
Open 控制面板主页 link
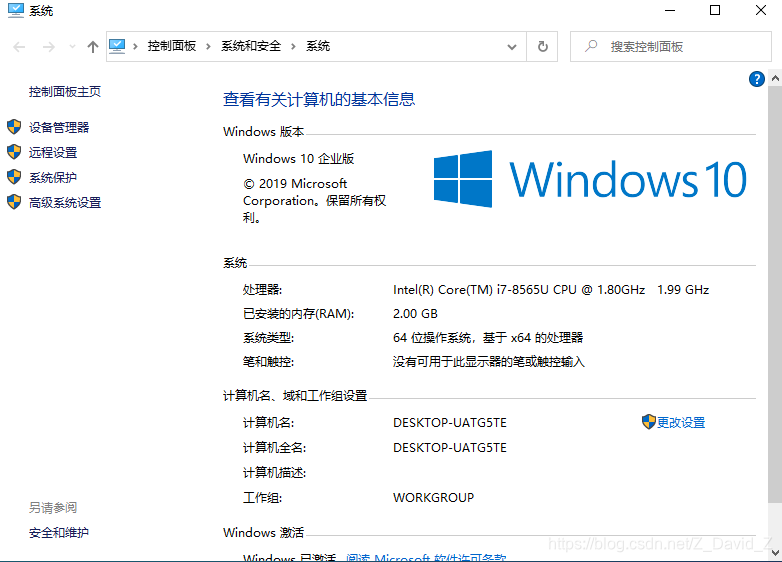click(x=65, y=92)
